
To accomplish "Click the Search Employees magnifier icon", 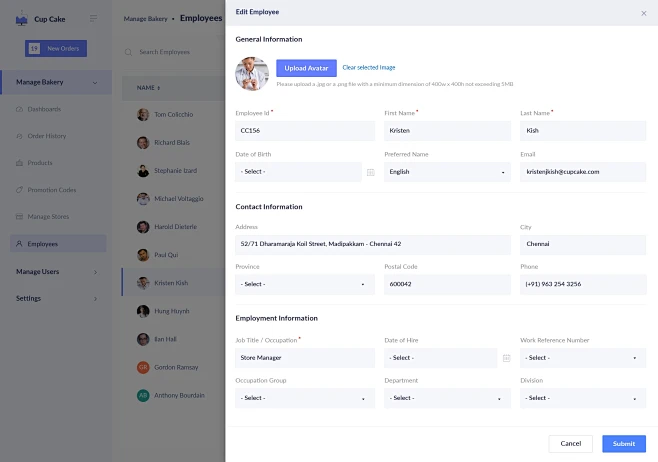I will (x=129, y=52).
